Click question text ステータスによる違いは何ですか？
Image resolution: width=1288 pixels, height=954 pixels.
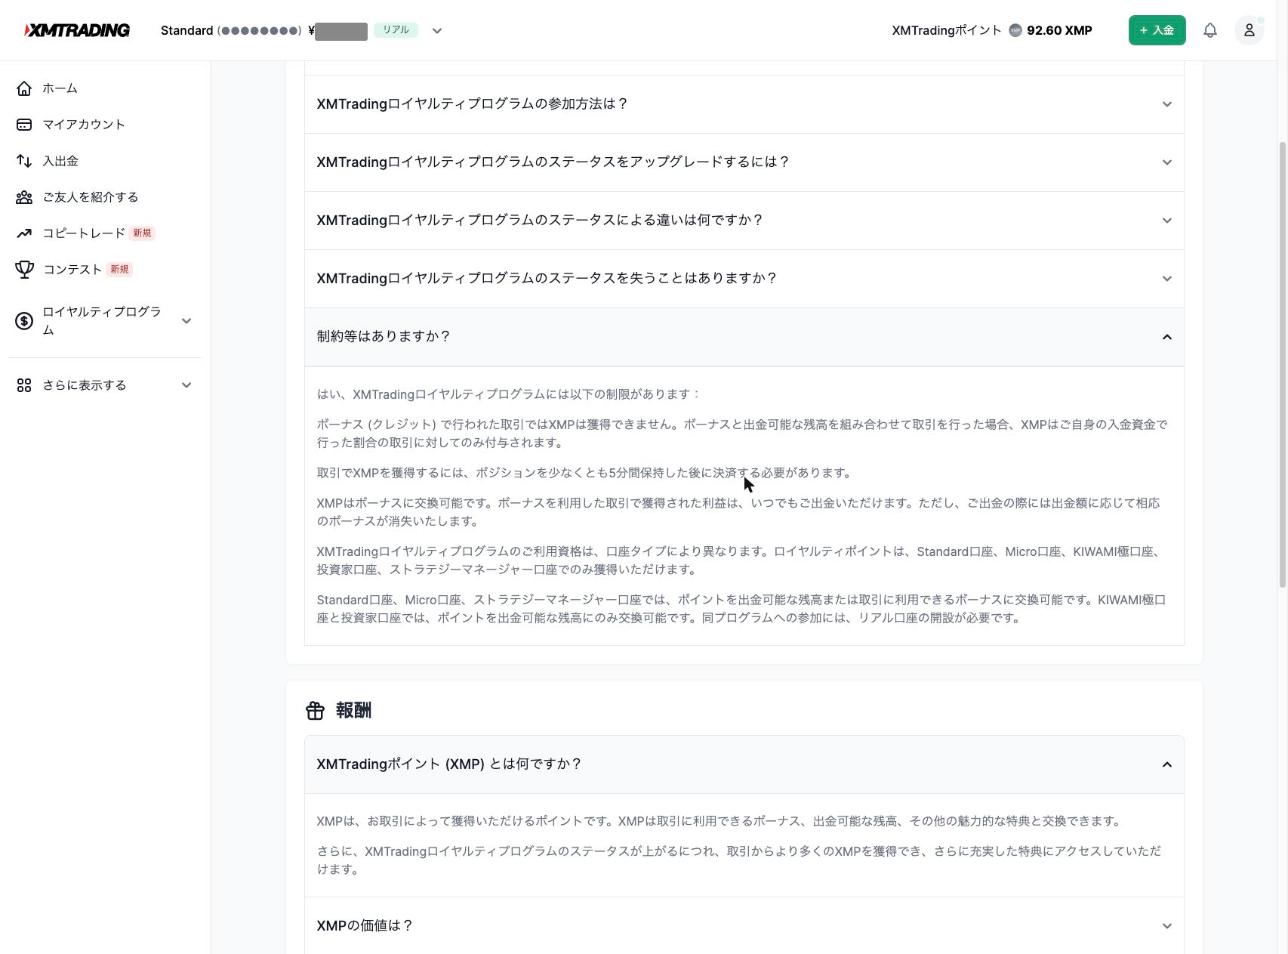pyautogui.click(x=540, y=220)
